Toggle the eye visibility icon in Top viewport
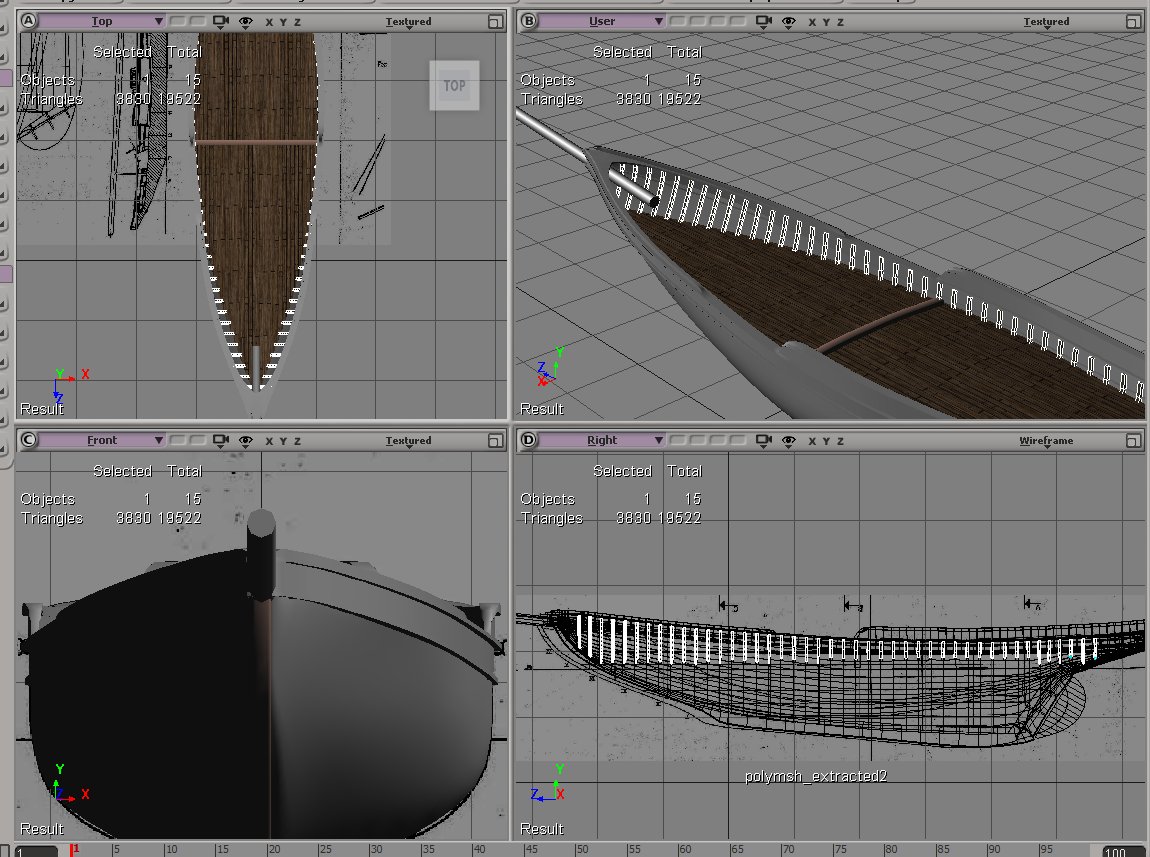The height and width of the screenshot is (857, 1150). pos(245,21)
